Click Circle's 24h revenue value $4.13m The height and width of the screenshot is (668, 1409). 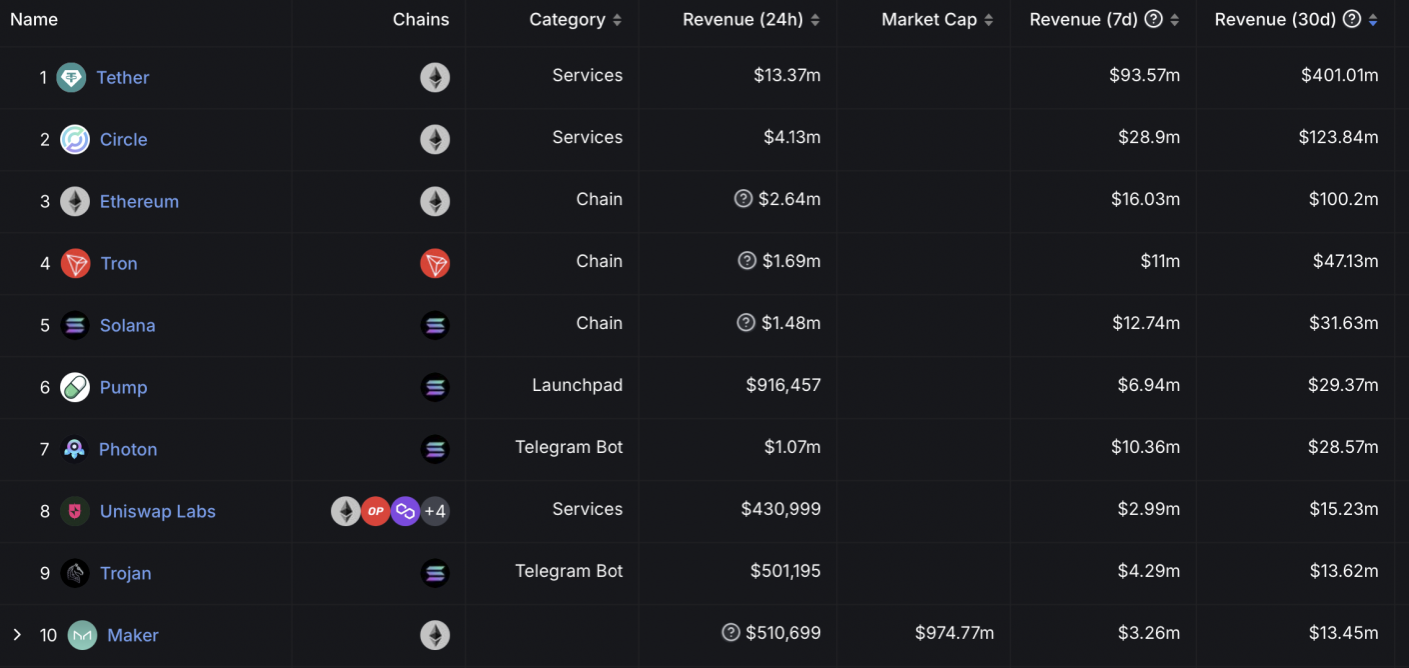(x=792, y=137)
